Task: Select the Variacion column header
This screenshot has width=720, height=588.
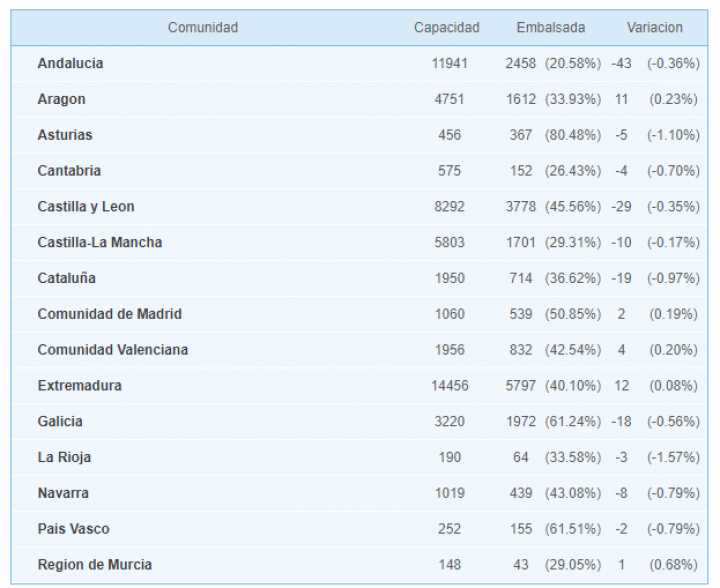Action: click(654, 28)
